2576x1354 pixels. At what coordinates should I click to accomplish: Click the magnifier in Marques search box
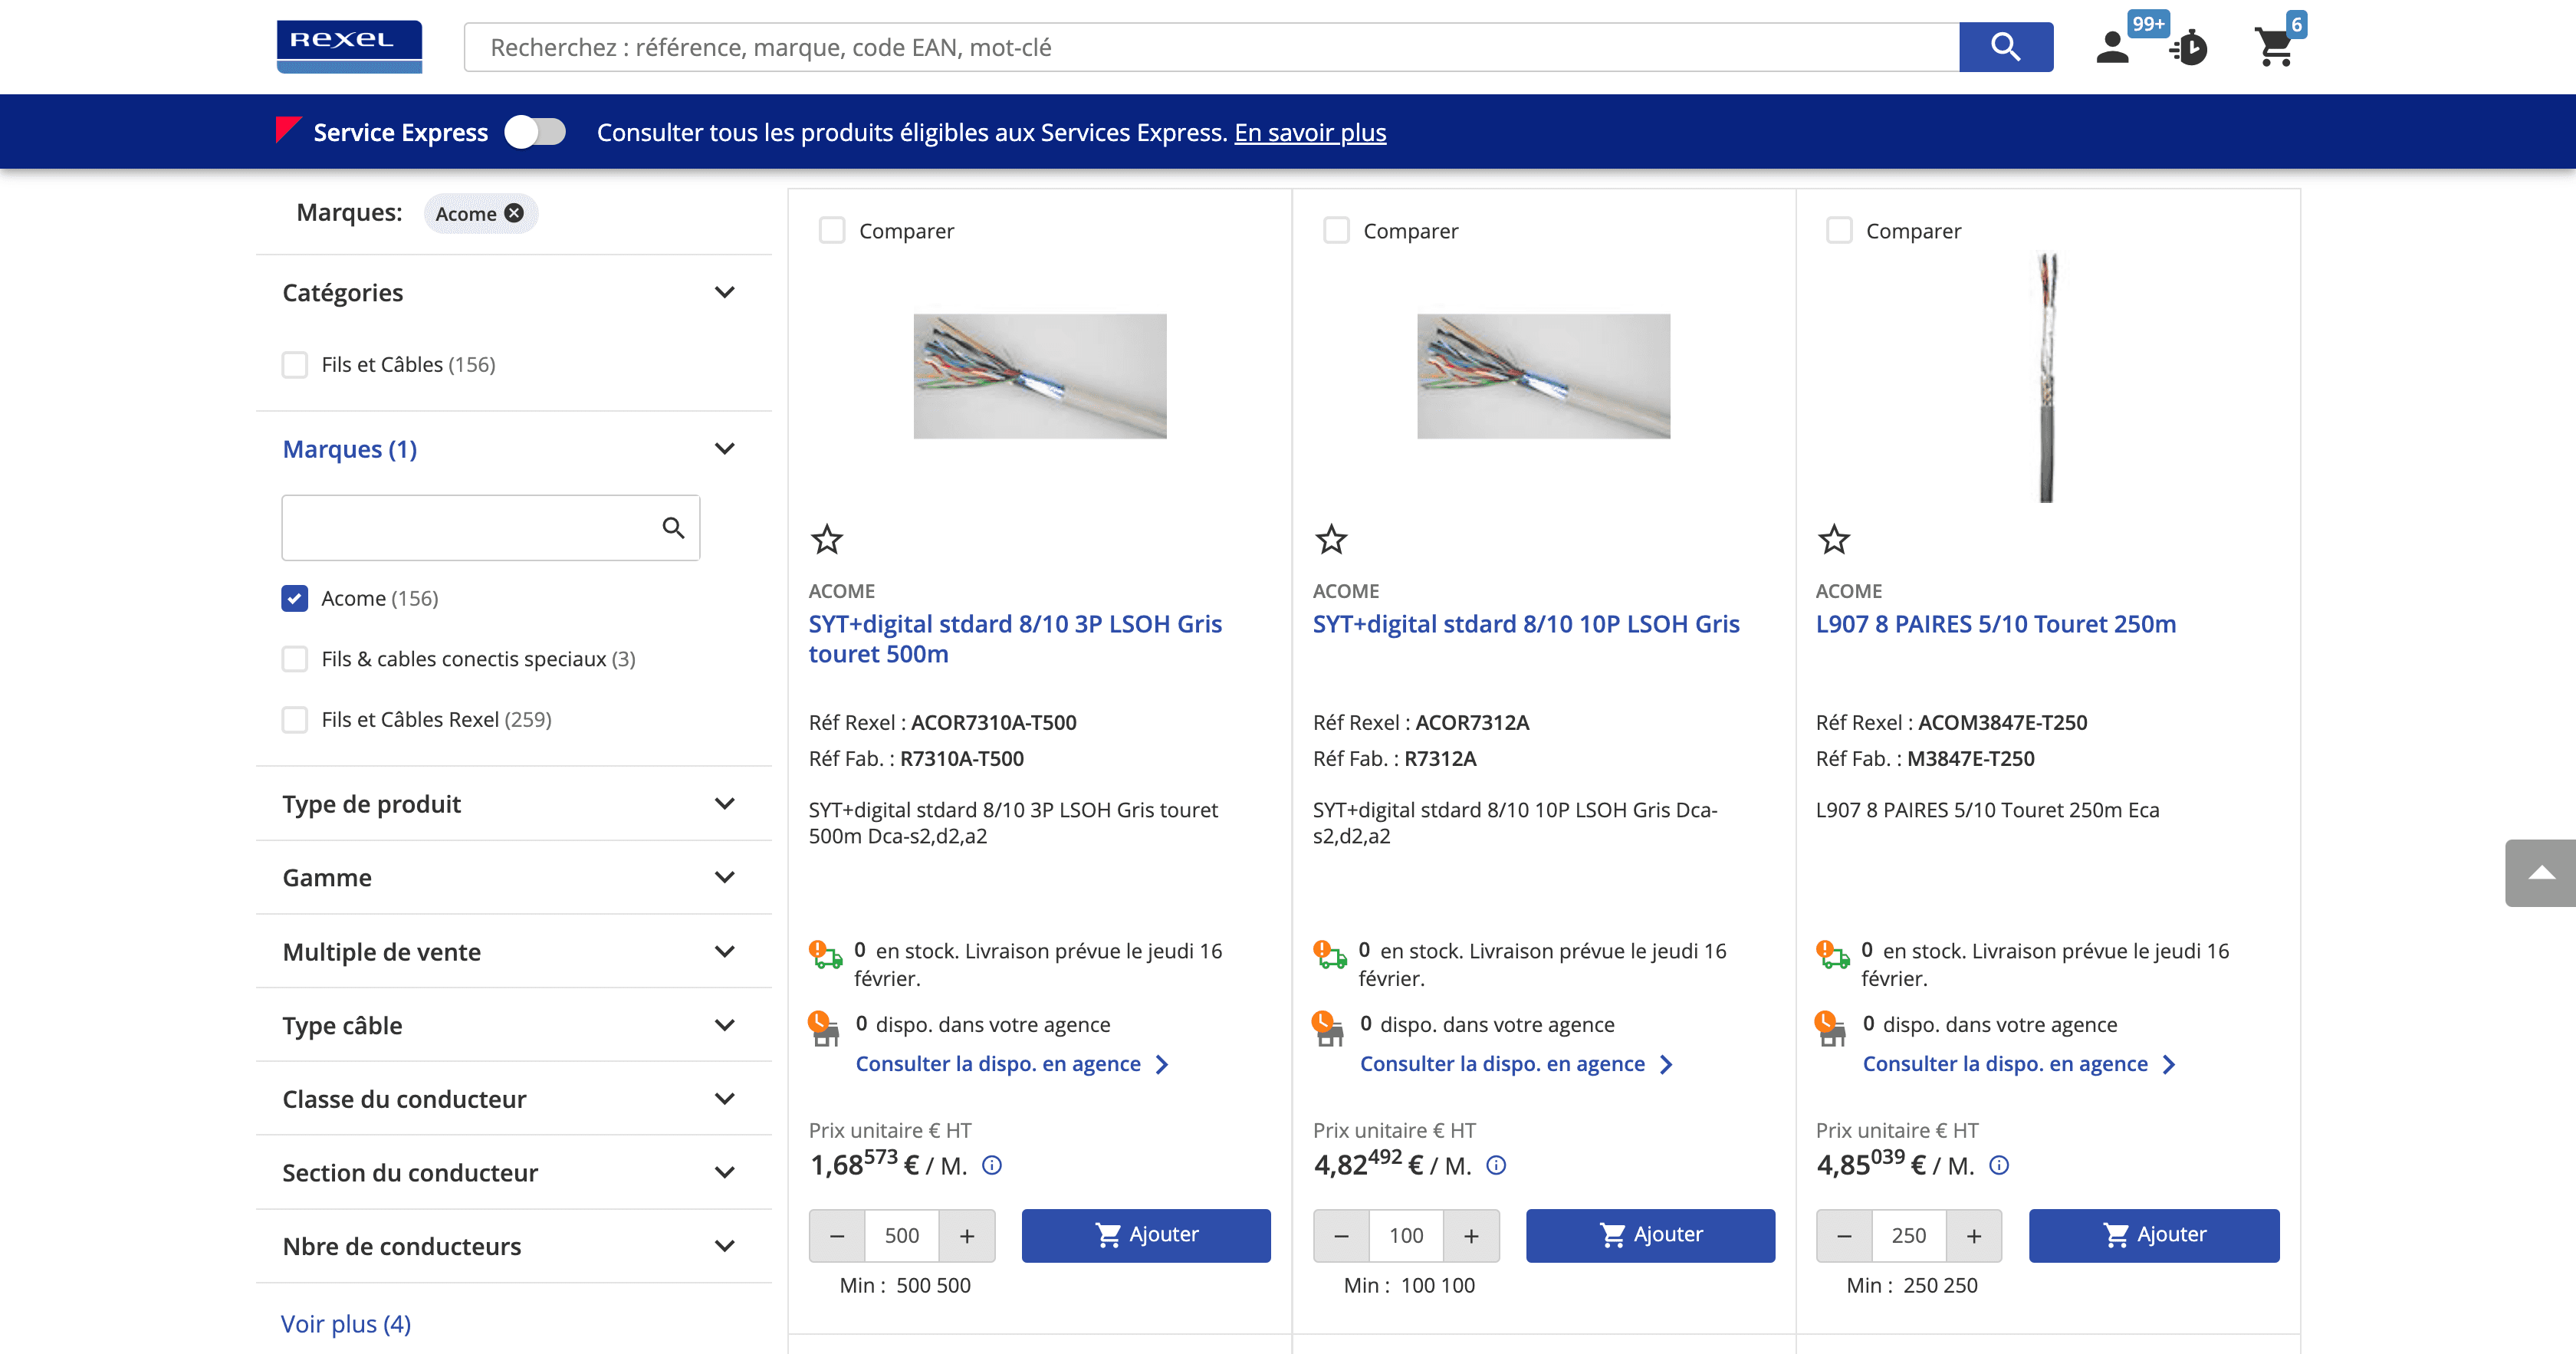[x=673, y=527]
